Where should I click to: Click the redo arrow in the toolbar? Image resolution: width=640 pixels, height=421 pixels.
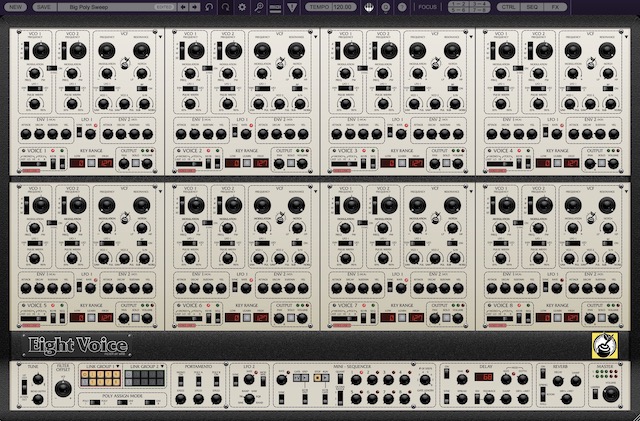point(226,7)
